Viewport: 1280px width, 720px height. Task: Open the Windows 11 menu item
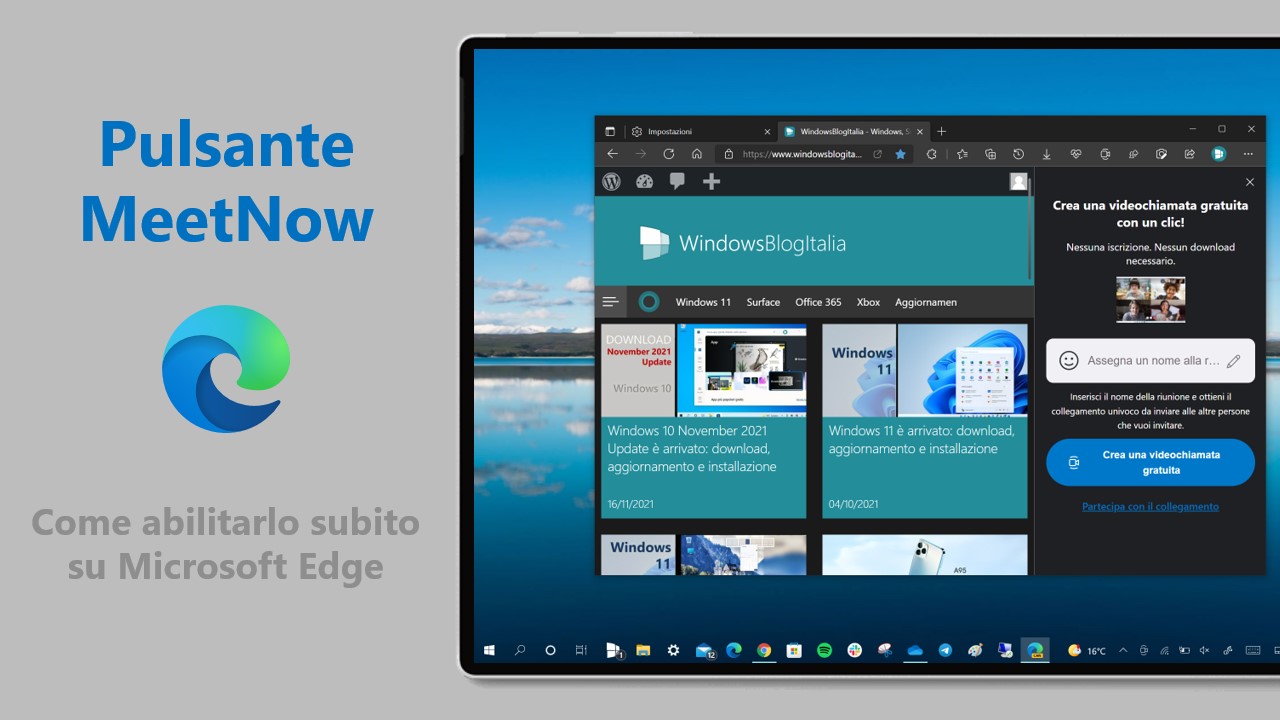(703, 302)
